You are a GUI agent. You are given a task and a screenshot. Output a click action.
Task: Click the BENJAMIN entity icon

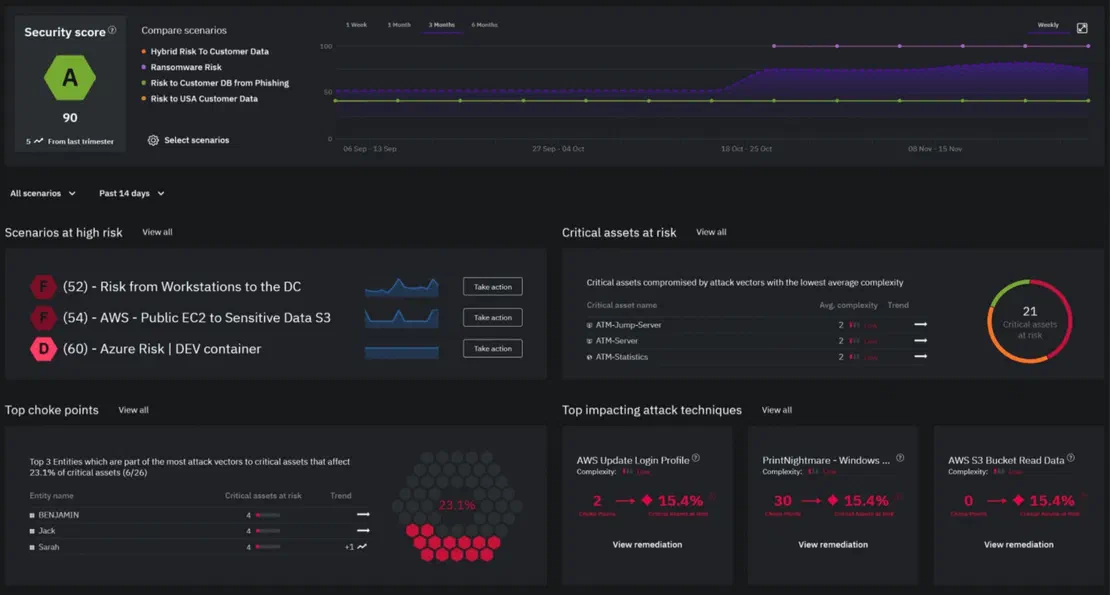tap(32, 515)
